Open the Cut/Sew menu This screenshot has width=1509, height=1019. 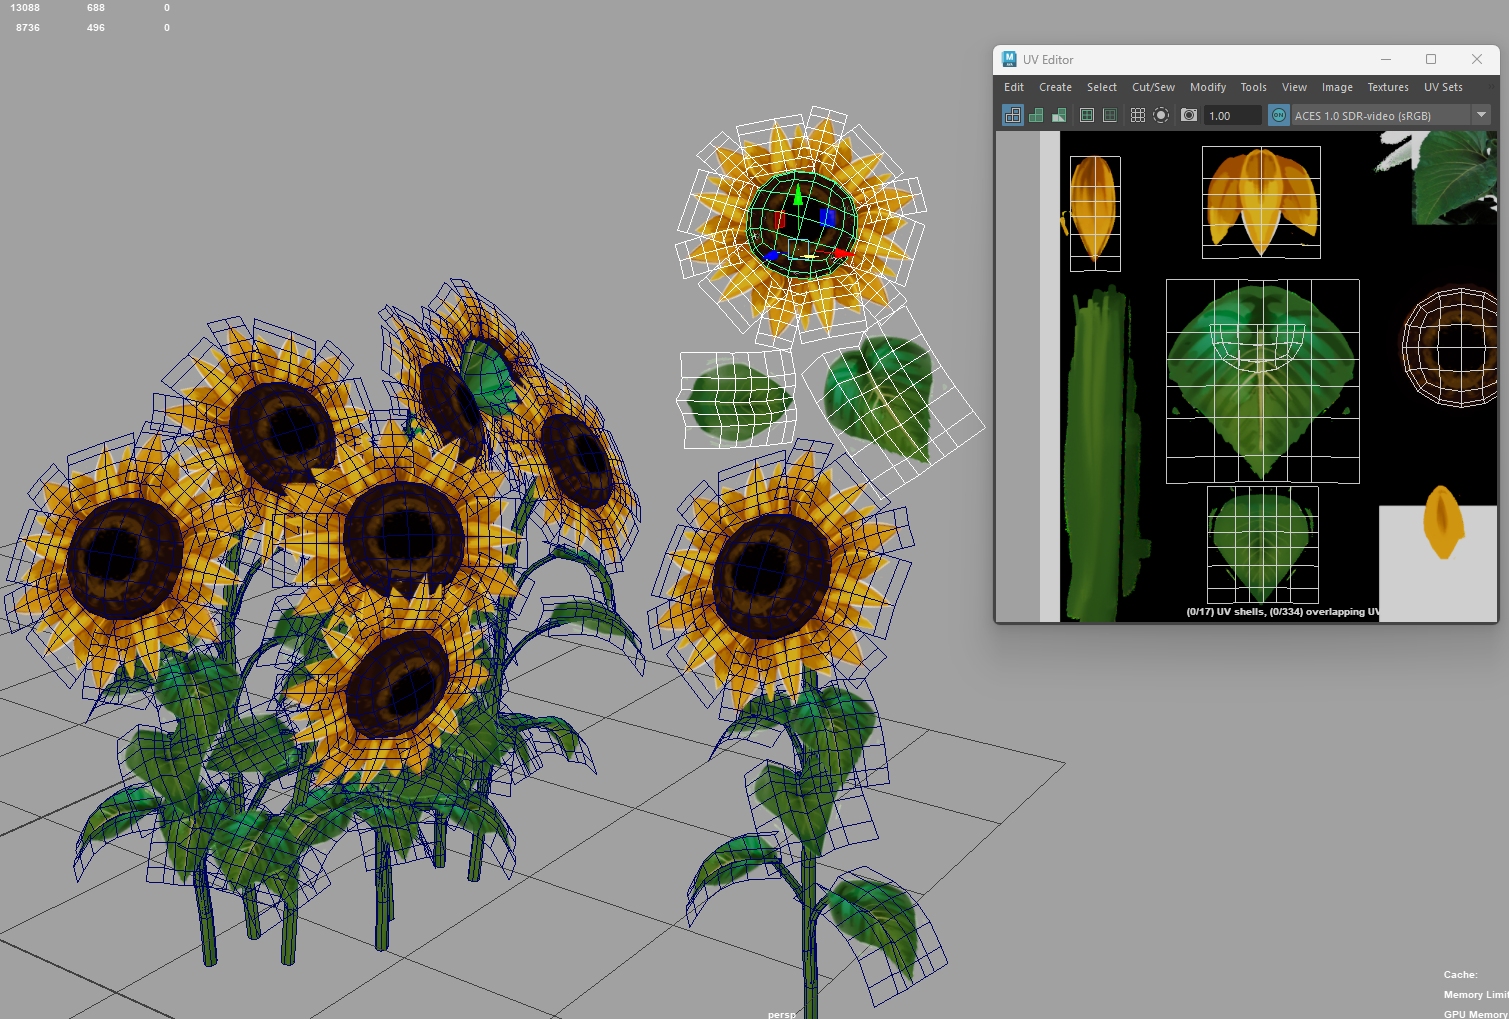pyautogui.click(x=1153, y=88)
